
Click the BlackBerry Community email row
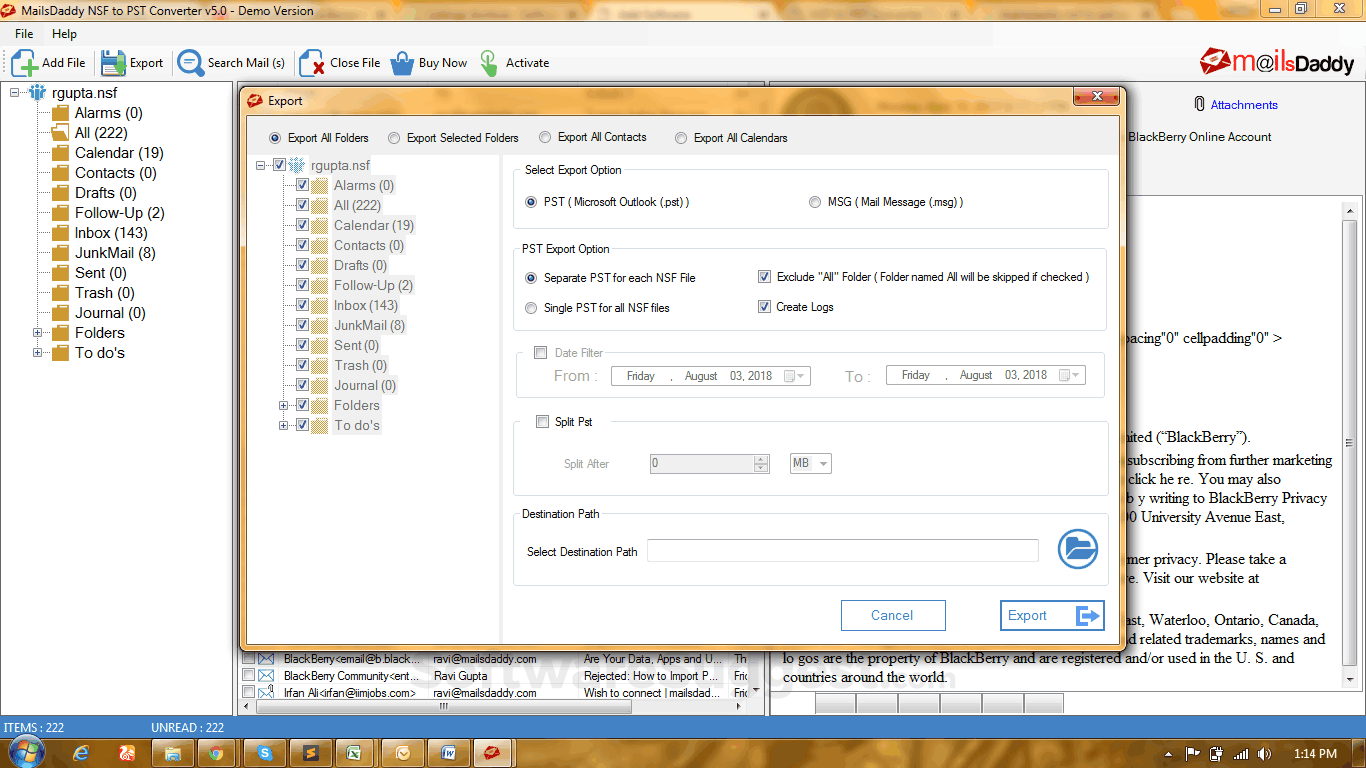coord(495,676)
